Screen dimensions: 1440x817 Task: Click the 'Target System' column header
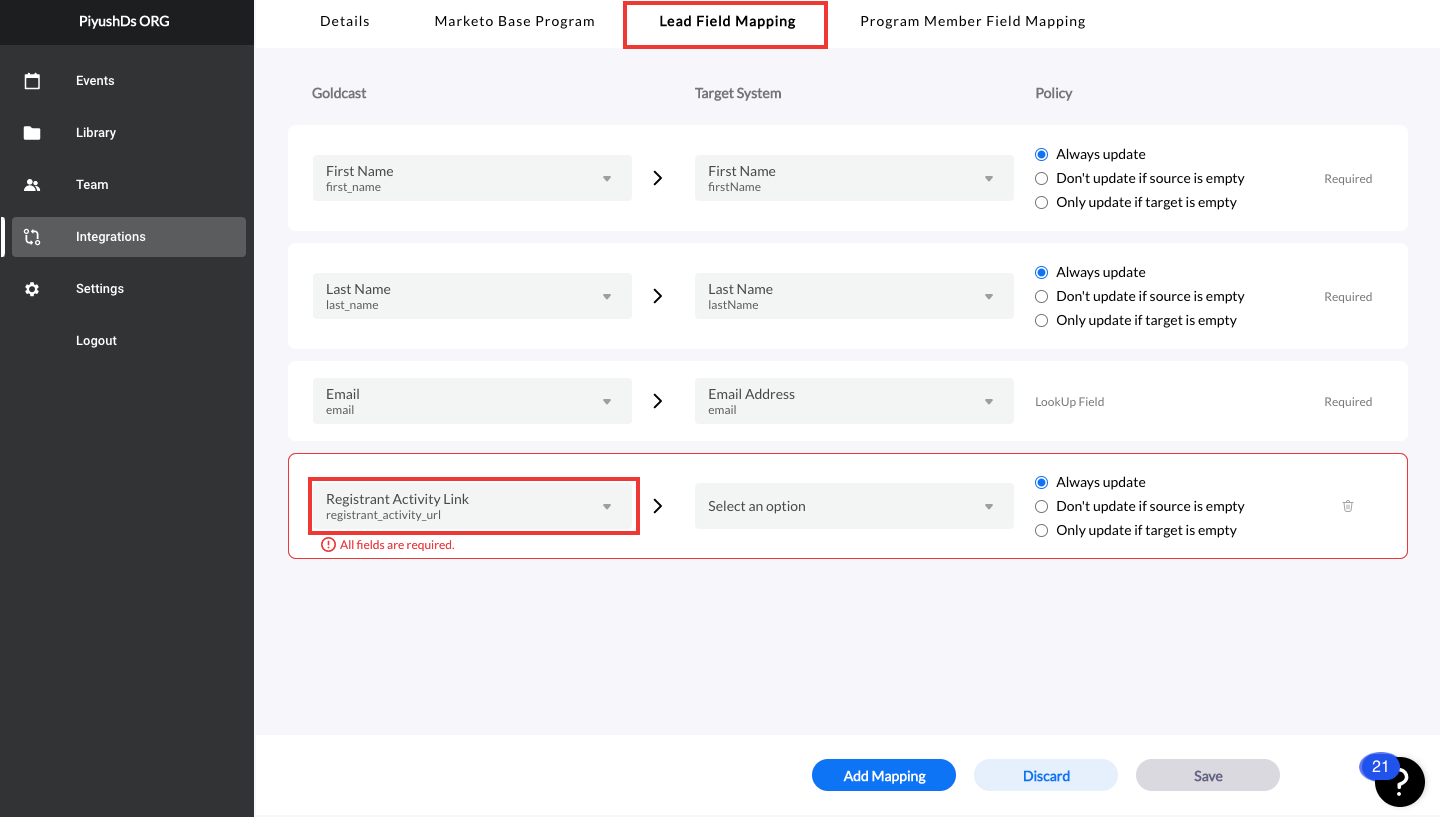[x=738, y=93]
